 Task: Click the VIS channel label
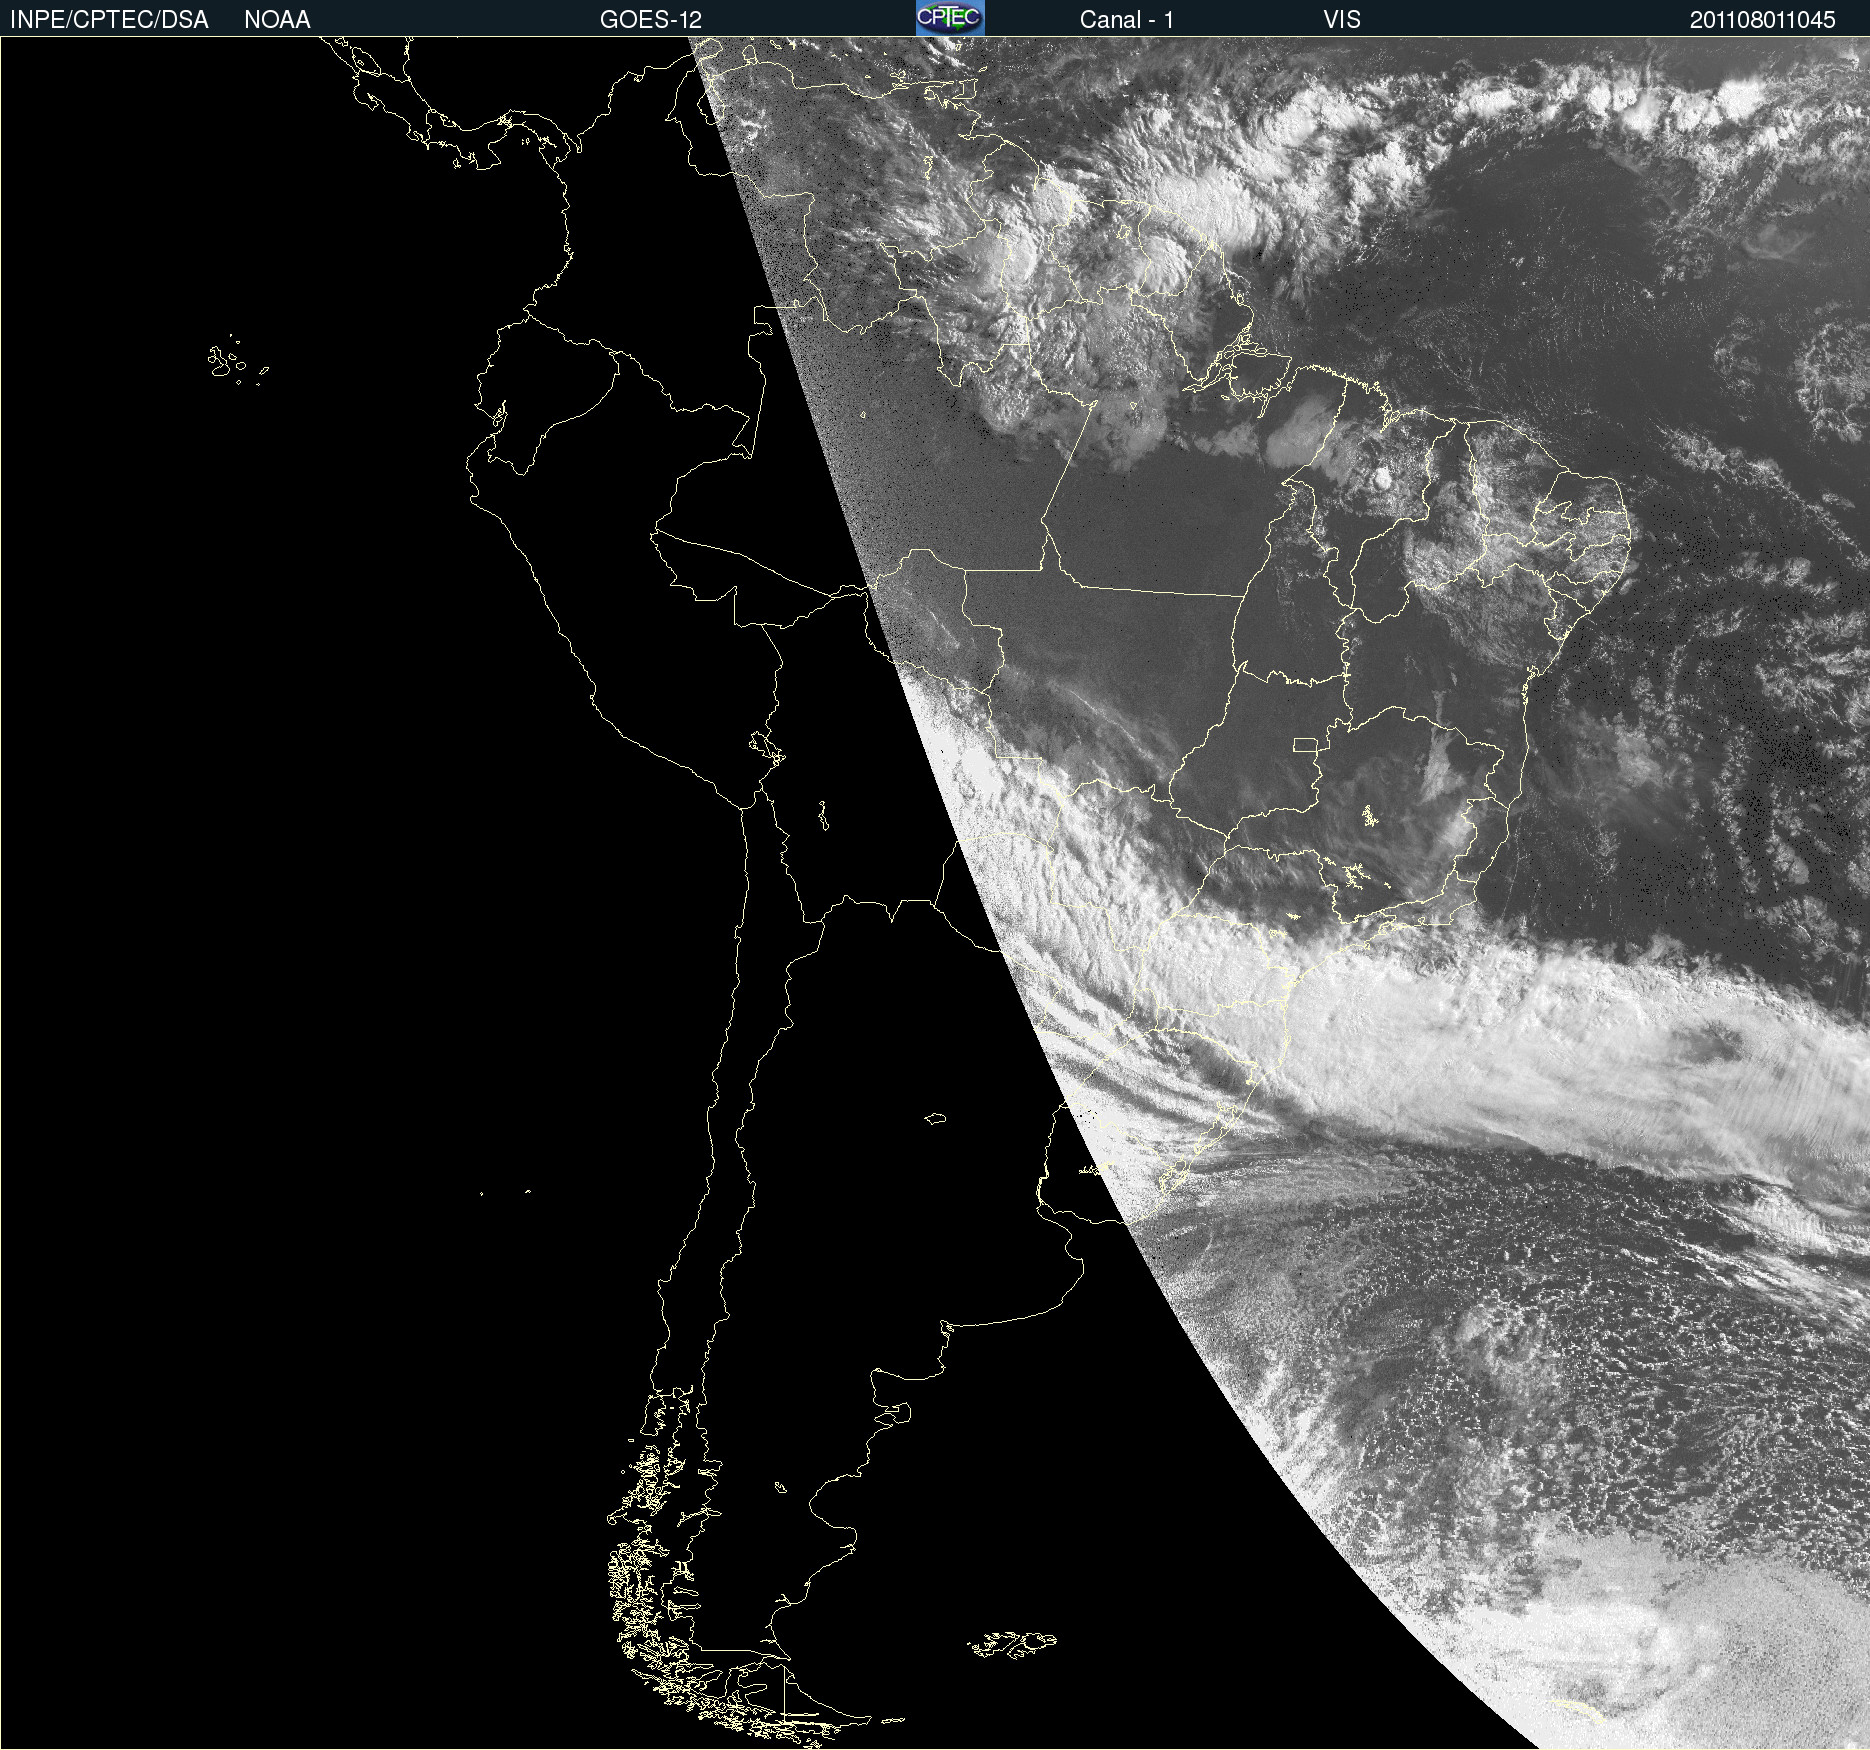pyautogui.click(x=1342, y=20)
